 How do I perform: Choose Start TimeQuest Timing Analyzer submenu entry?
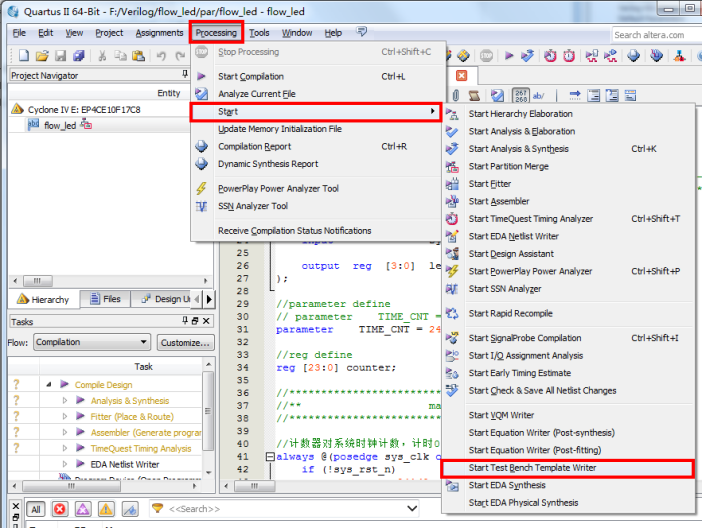[x=567, y=218]
